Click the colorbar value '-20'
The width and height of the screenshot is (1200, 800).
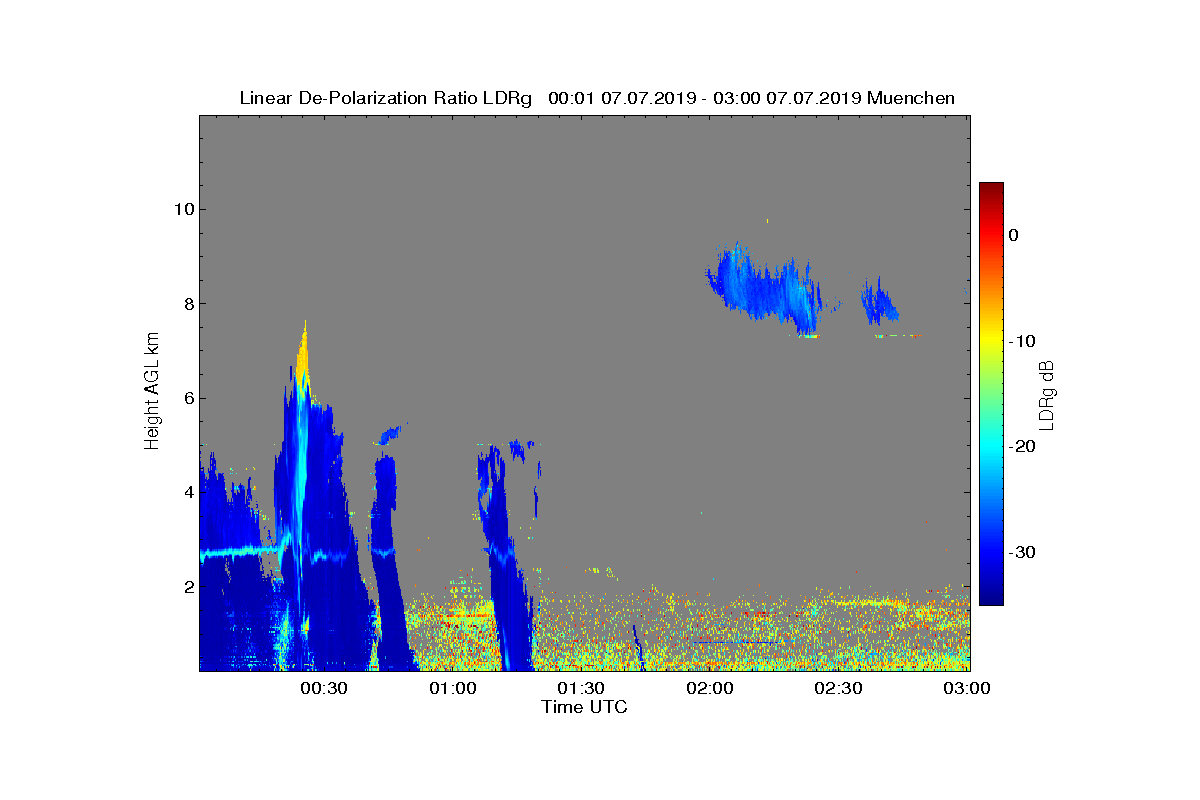[x=1021, y=446]
